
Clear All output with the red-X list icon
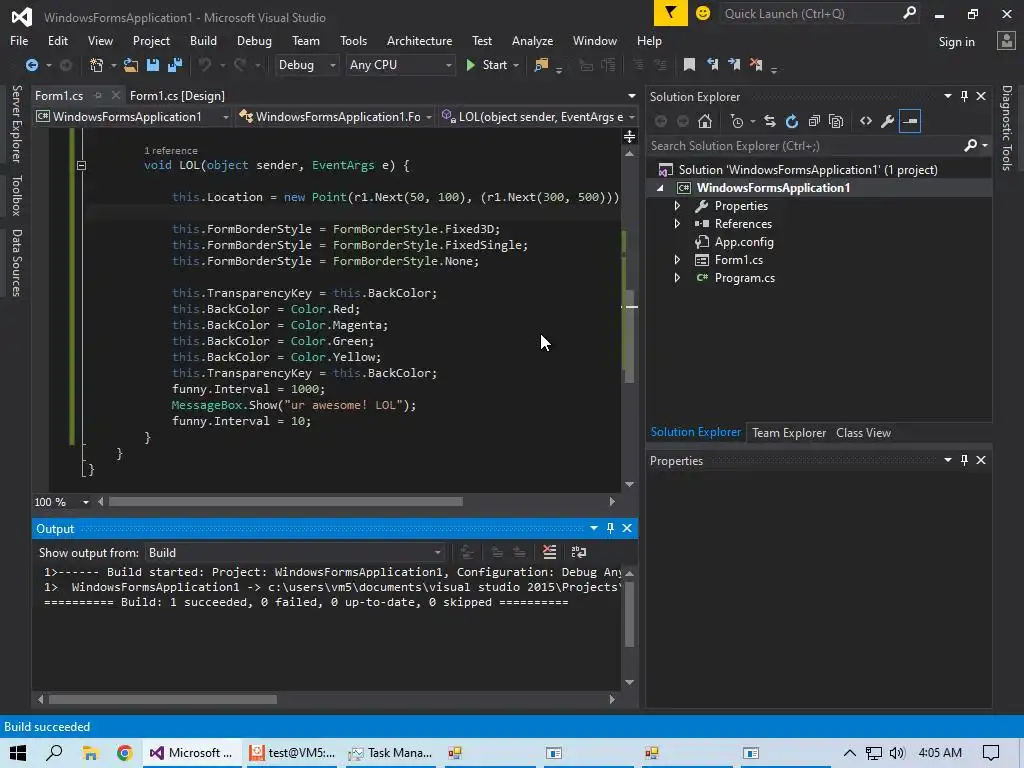tap(549, 552)
